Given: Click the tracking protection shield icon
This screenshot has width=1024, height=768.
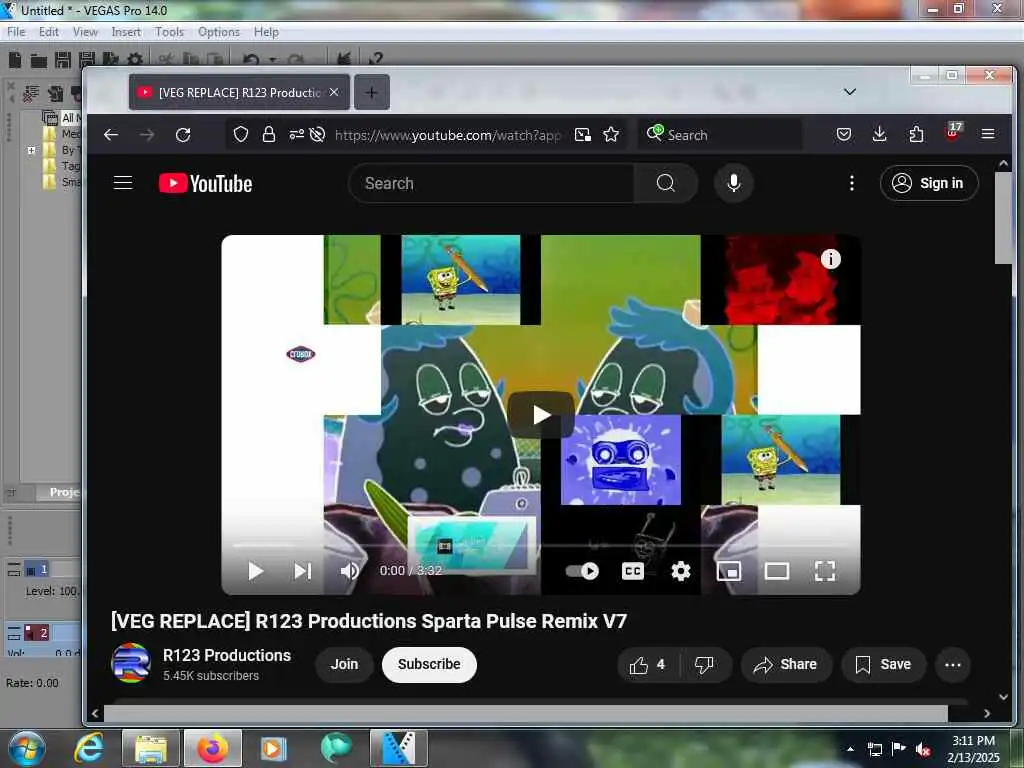Looking at the screenshot, I should pos(241,135).
